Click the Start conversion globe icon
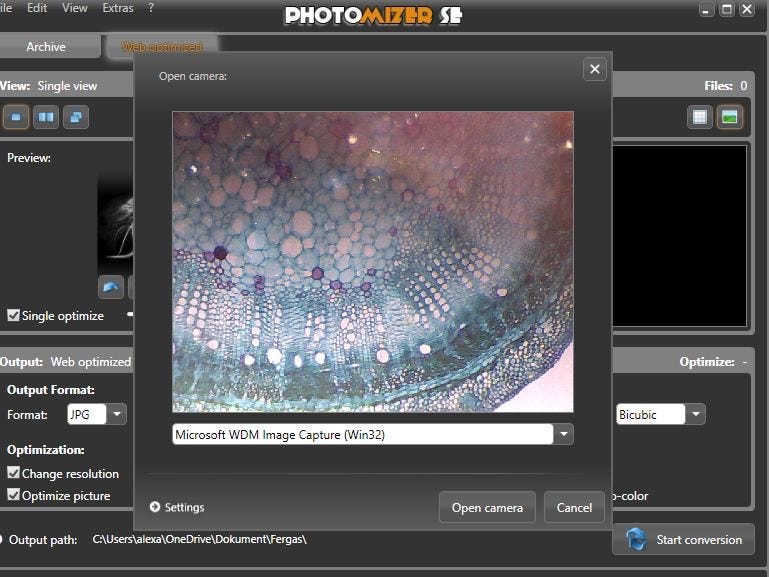Image resolution: width=769 pixels, height=577 pixels. [x=636, y=540]
